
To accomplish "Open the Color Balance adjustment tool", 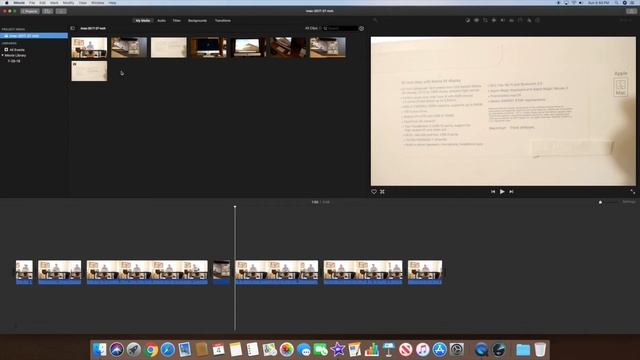I will 468,20.
